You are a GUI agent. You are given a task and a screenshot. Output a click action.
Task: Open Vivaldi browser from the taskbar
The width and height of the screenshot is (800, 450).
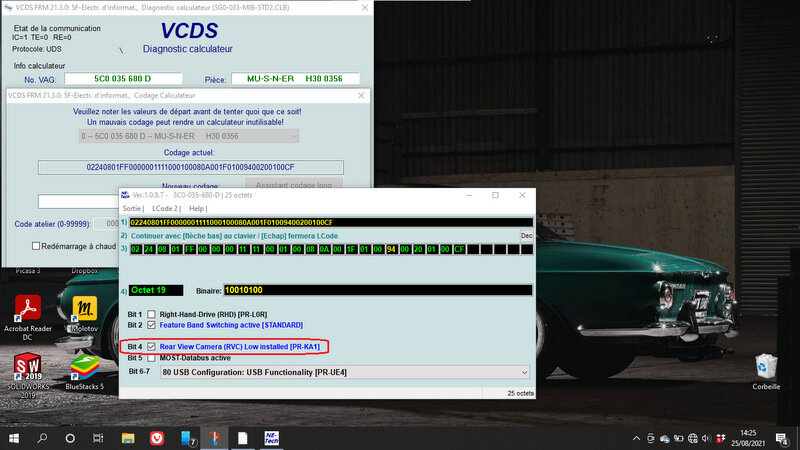pyautogui.click(x=157, y=438)
